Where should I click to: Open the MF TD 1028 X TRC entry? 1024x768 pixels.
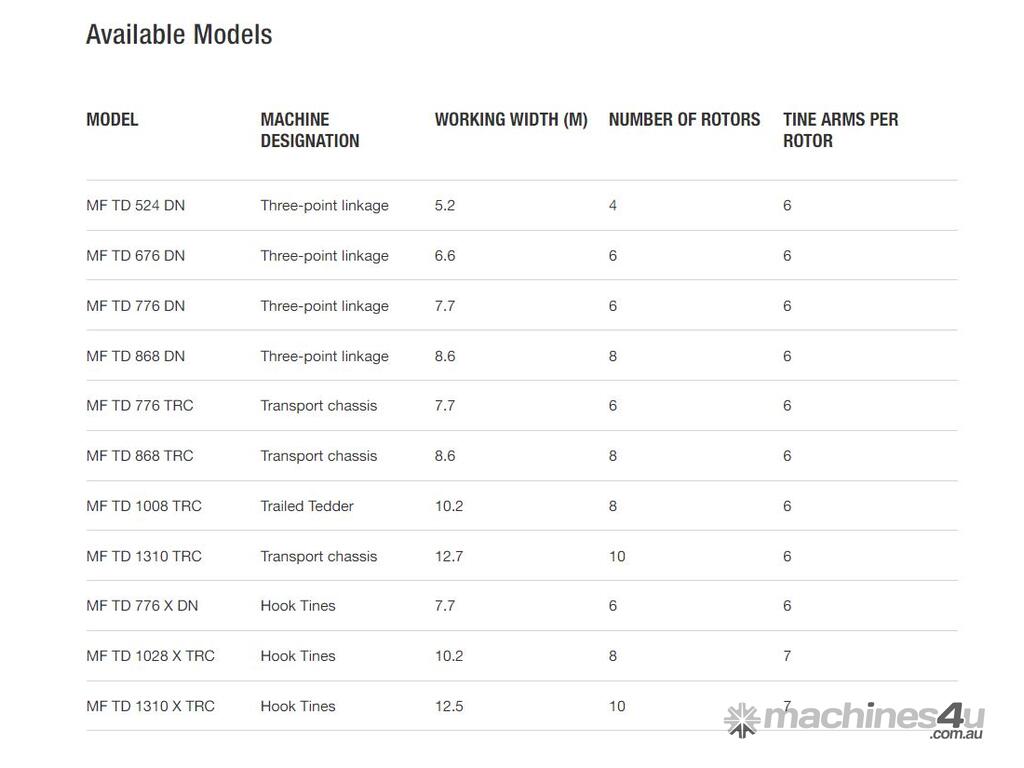click(150, 656)
